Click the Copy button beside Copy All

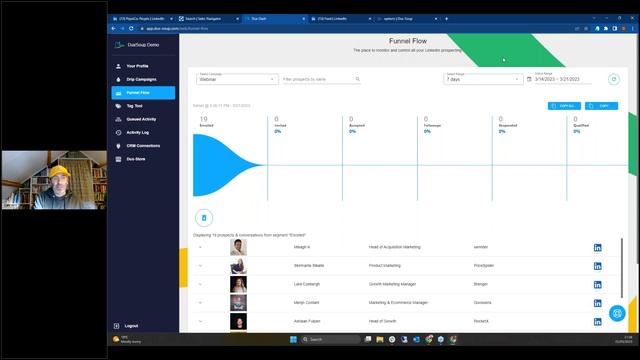[601, 106]
